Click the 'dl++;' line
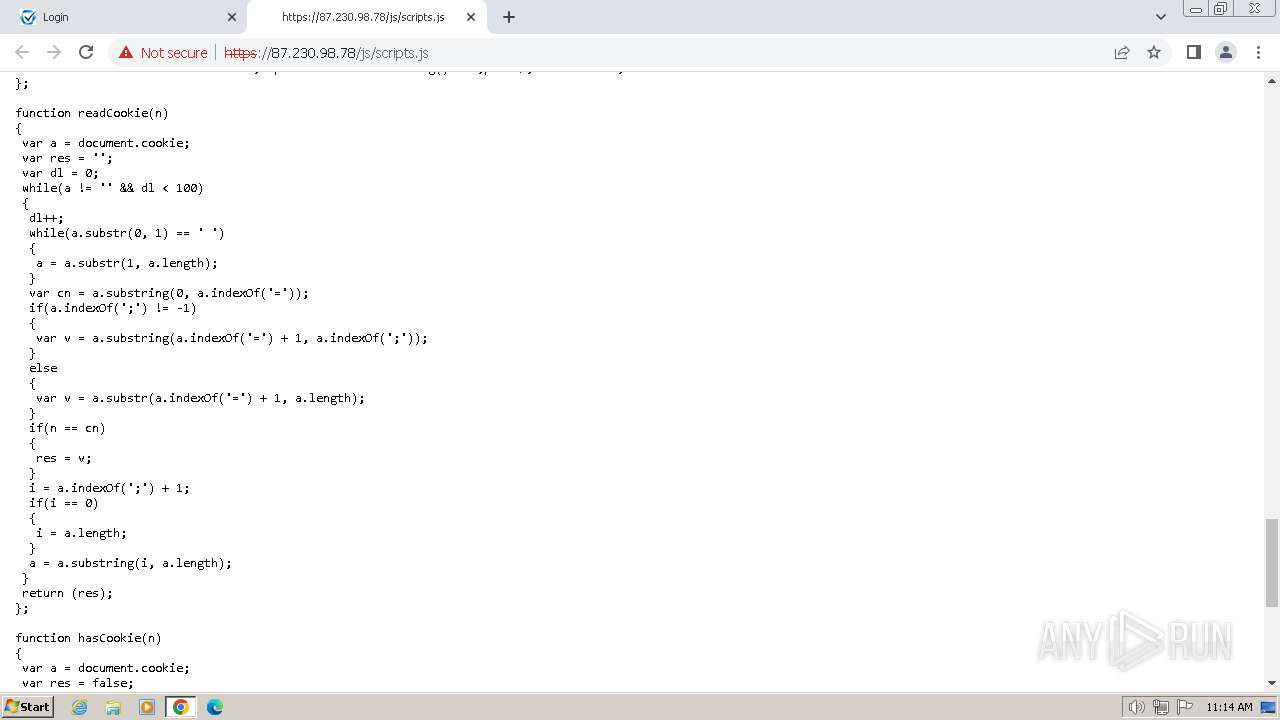This screenshot has height=720, width=1280. (46, 218)
